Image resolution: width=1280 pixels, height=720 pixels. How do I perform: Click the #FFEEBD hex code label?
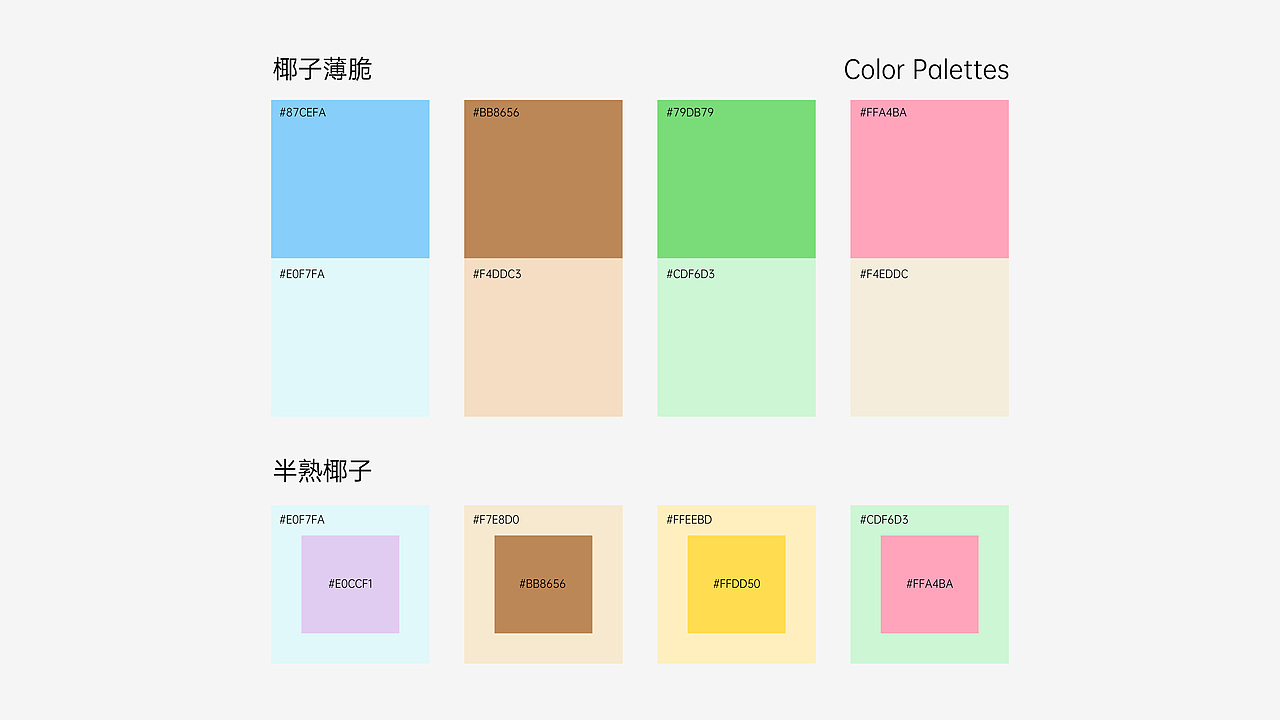tap(689, 520)
